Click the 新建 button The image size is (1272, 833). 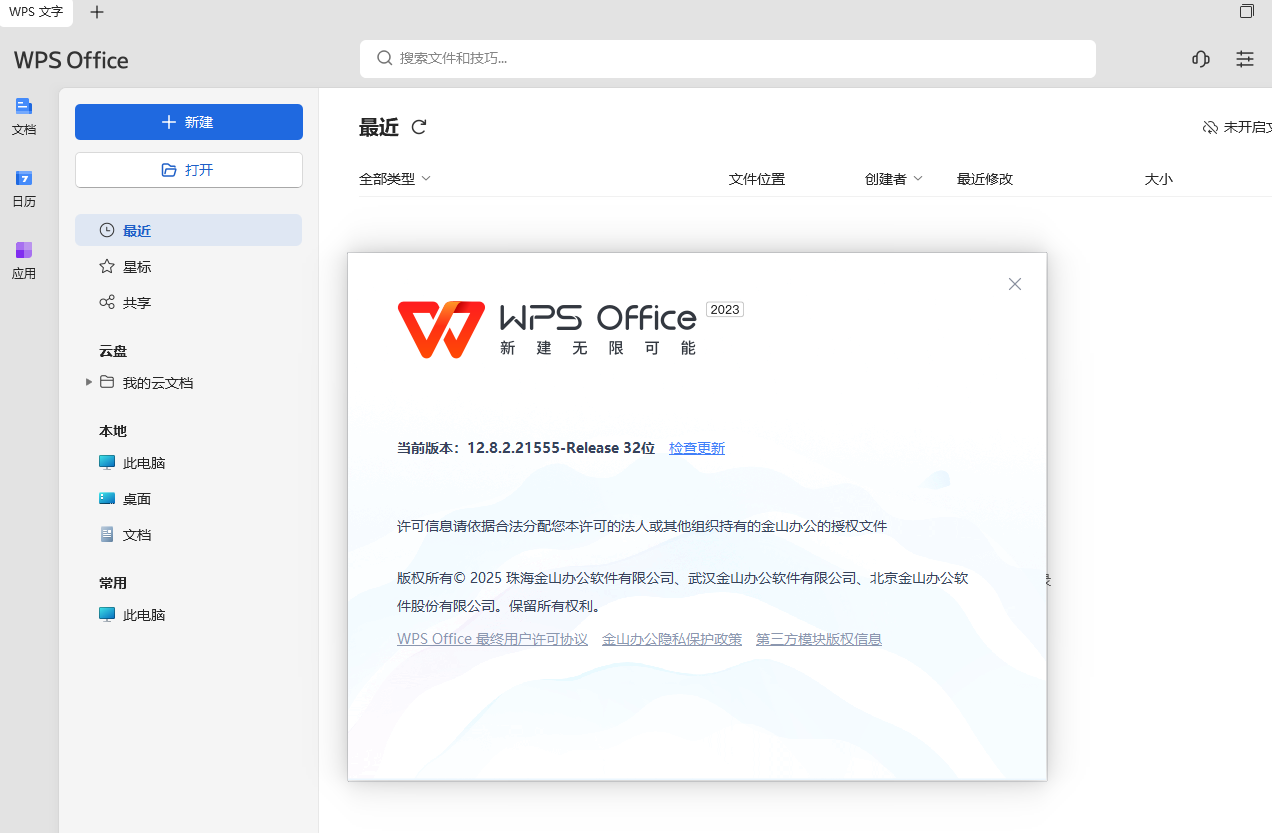coord(189,122)
